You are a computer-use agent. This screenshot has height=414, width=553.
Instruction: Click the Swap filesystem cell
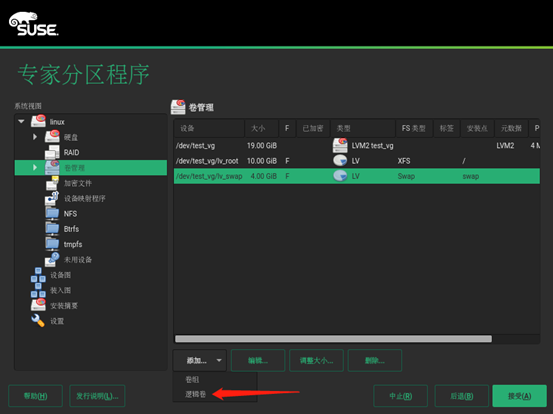406,176
